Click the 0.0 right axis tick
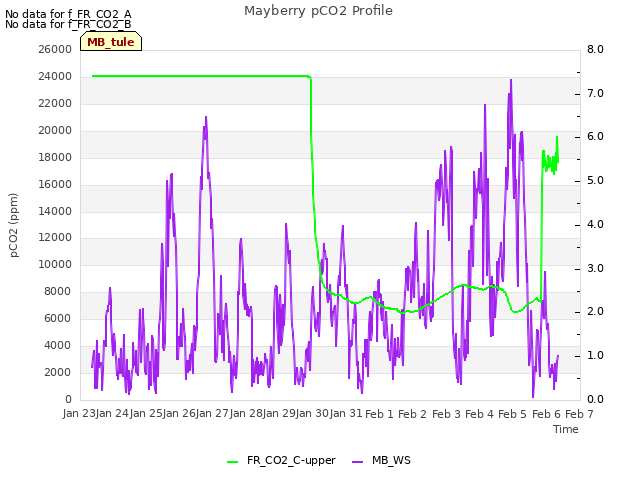The width and height of the screenshot is (640, 480). (595, 399)
